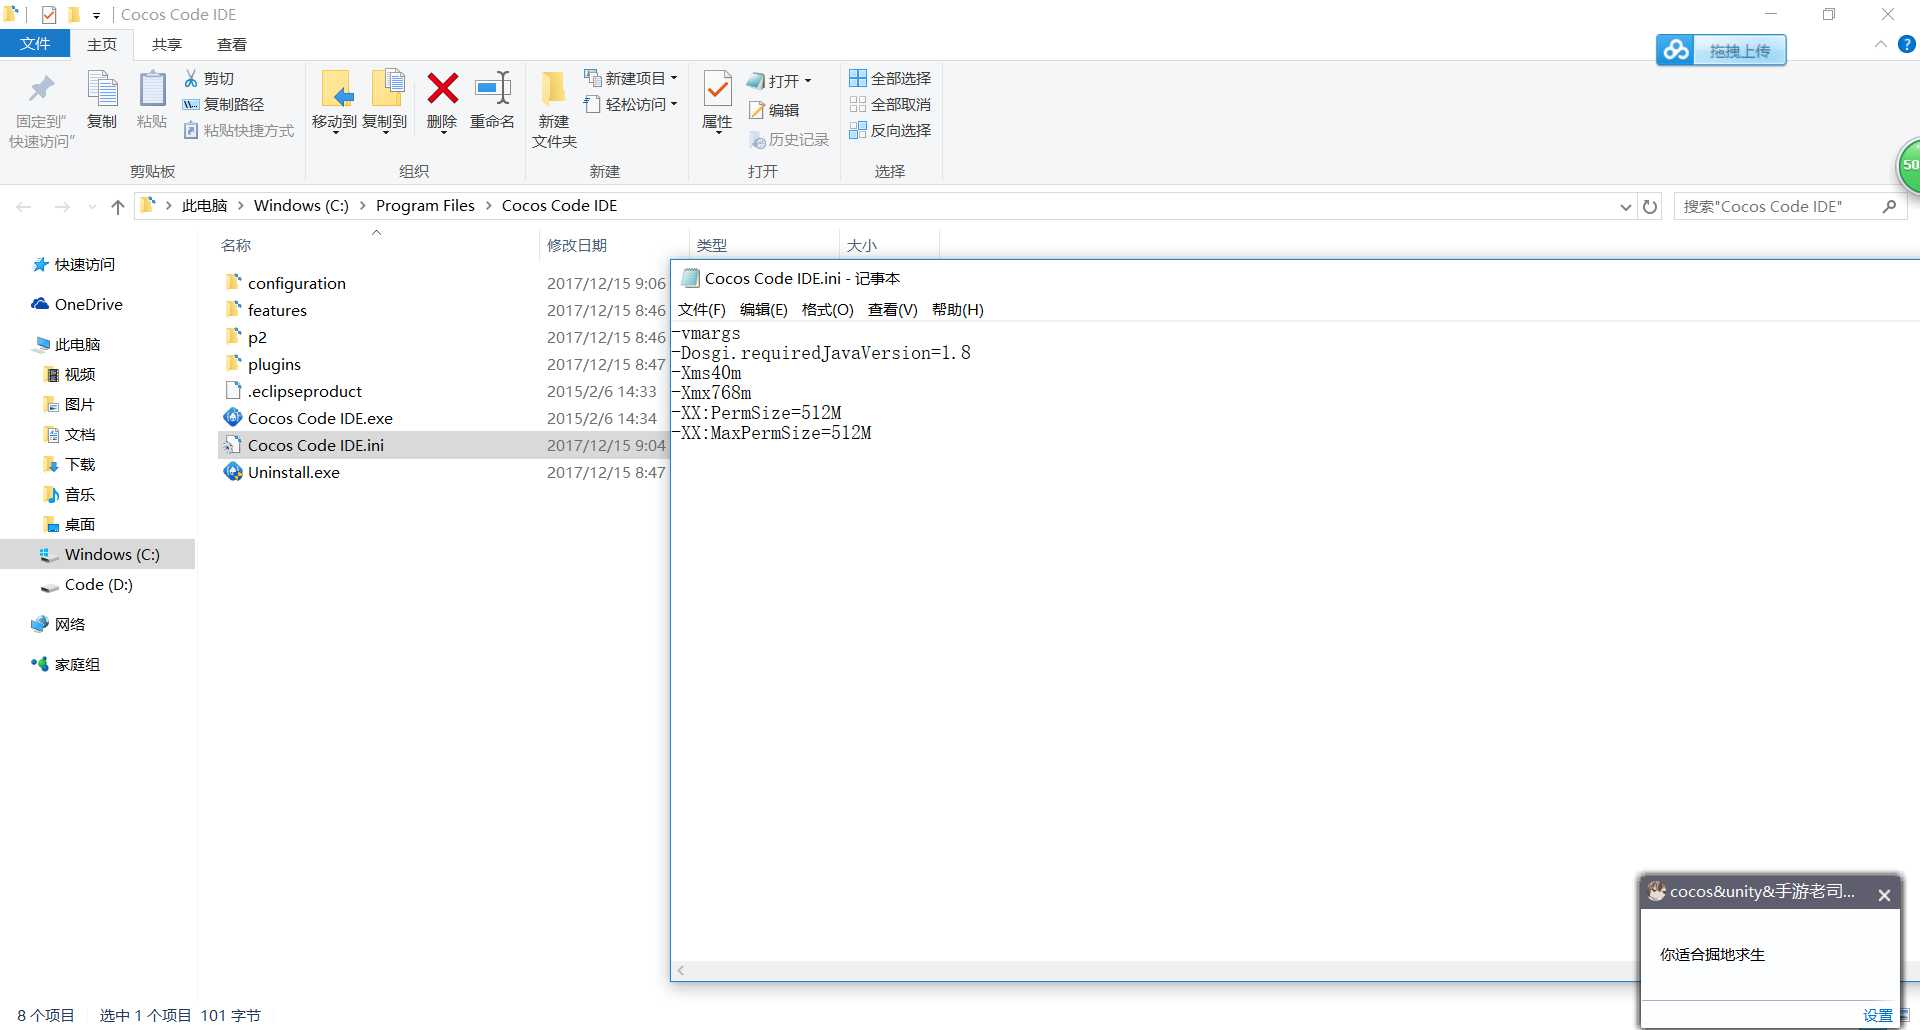Collapse the ribbon with the caret
1920x1030 pixels.
1880,44
